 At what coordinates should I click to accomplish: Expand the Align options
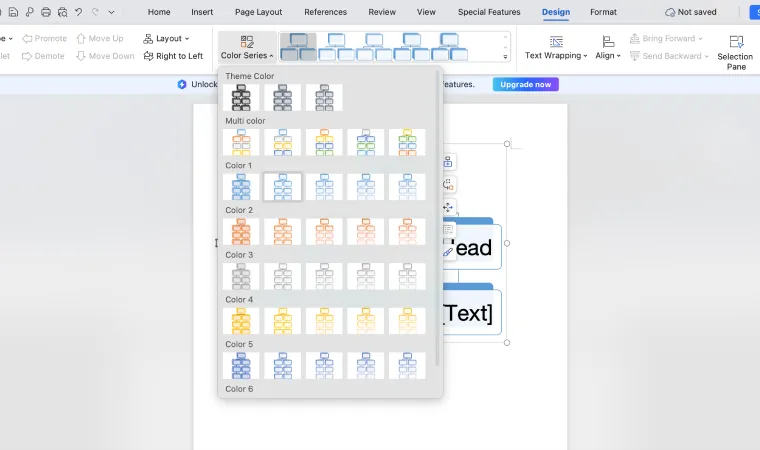[x=607, y=47]
